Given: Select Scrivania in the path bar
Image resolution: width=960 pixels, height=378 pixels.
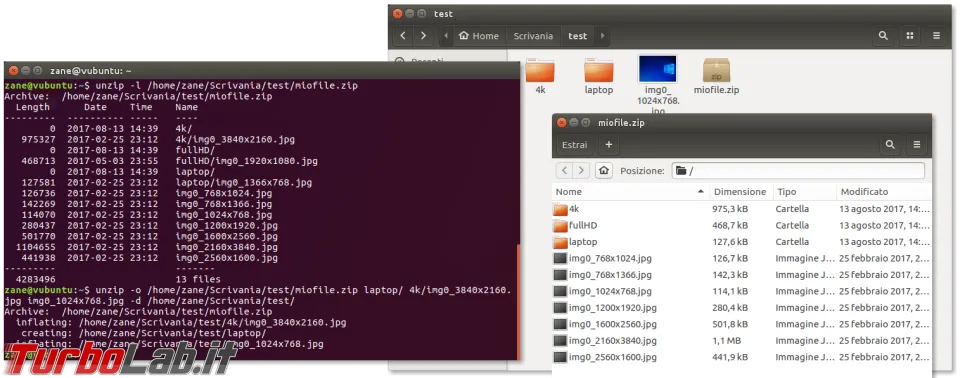Looking at the screenshot, I should click(x=533, y=36).
